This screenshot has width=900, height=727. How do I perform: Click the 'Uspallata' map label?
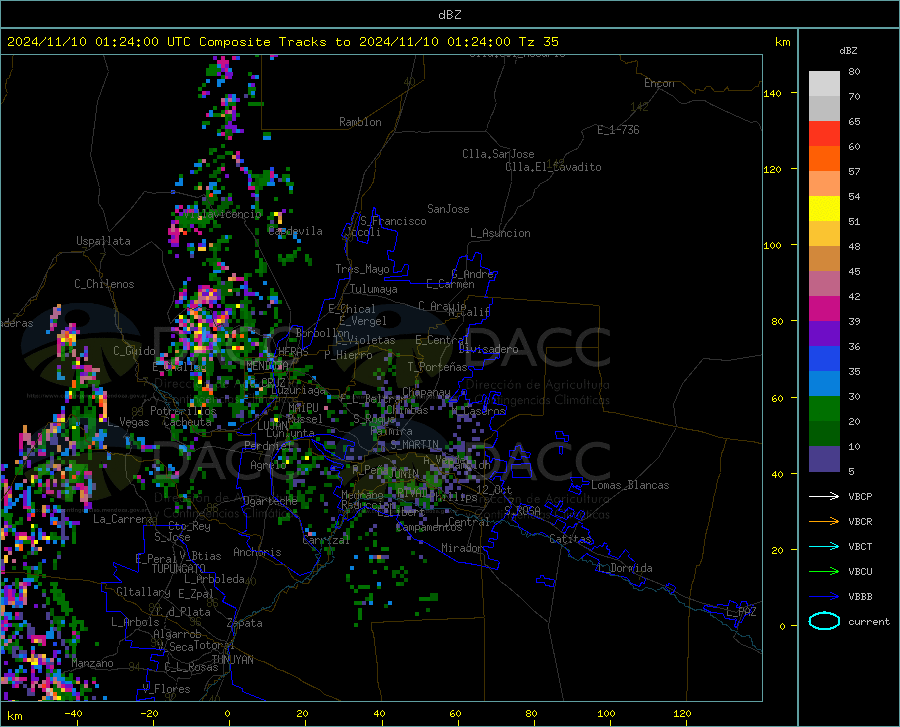103,241
